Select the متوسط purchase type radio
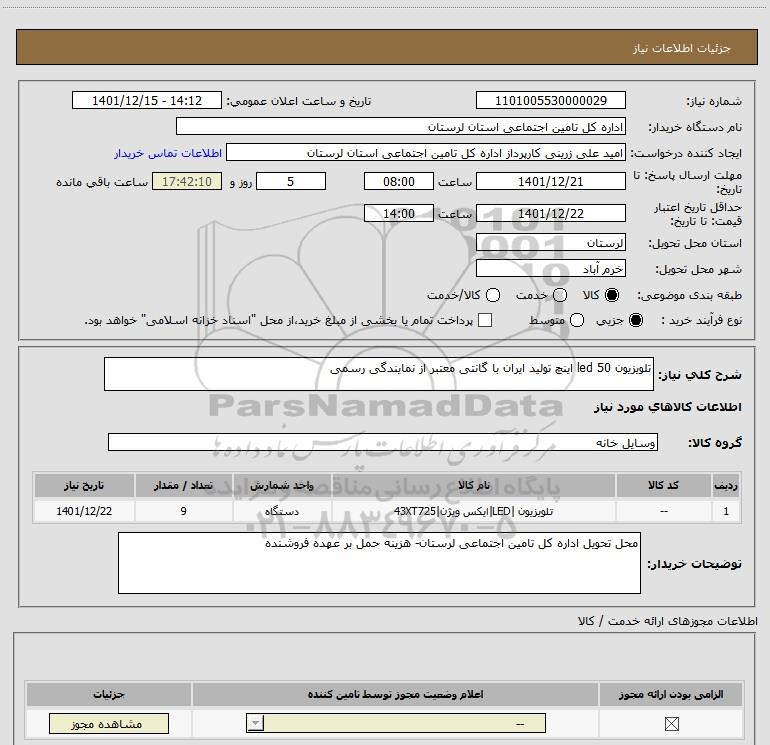This screenshot has width=770, height=745. point(577,320)
